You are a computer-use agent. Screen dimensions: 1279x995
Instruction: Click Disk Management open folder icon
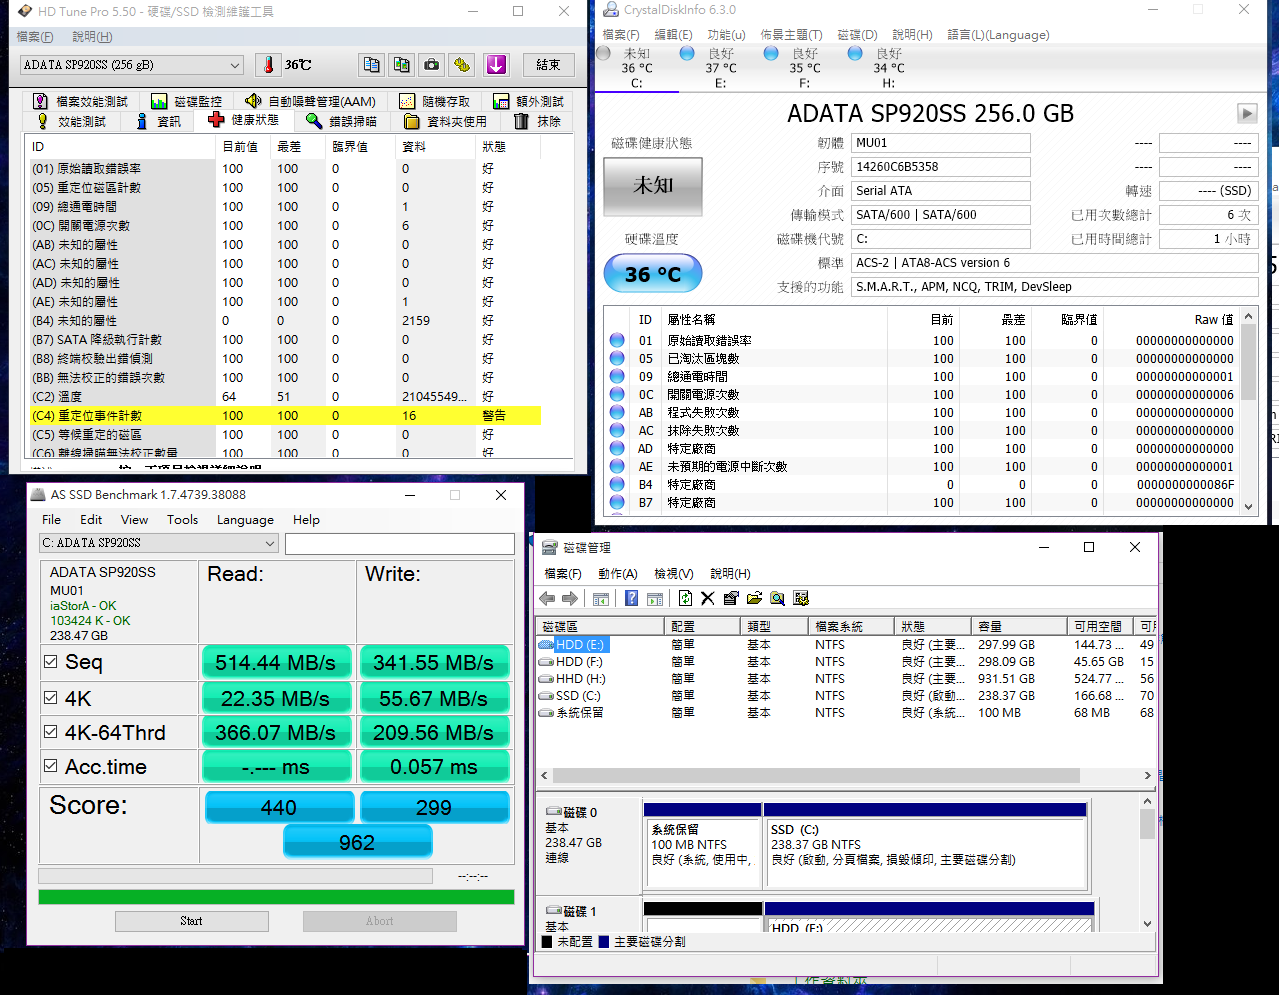[x=754, y=598]
